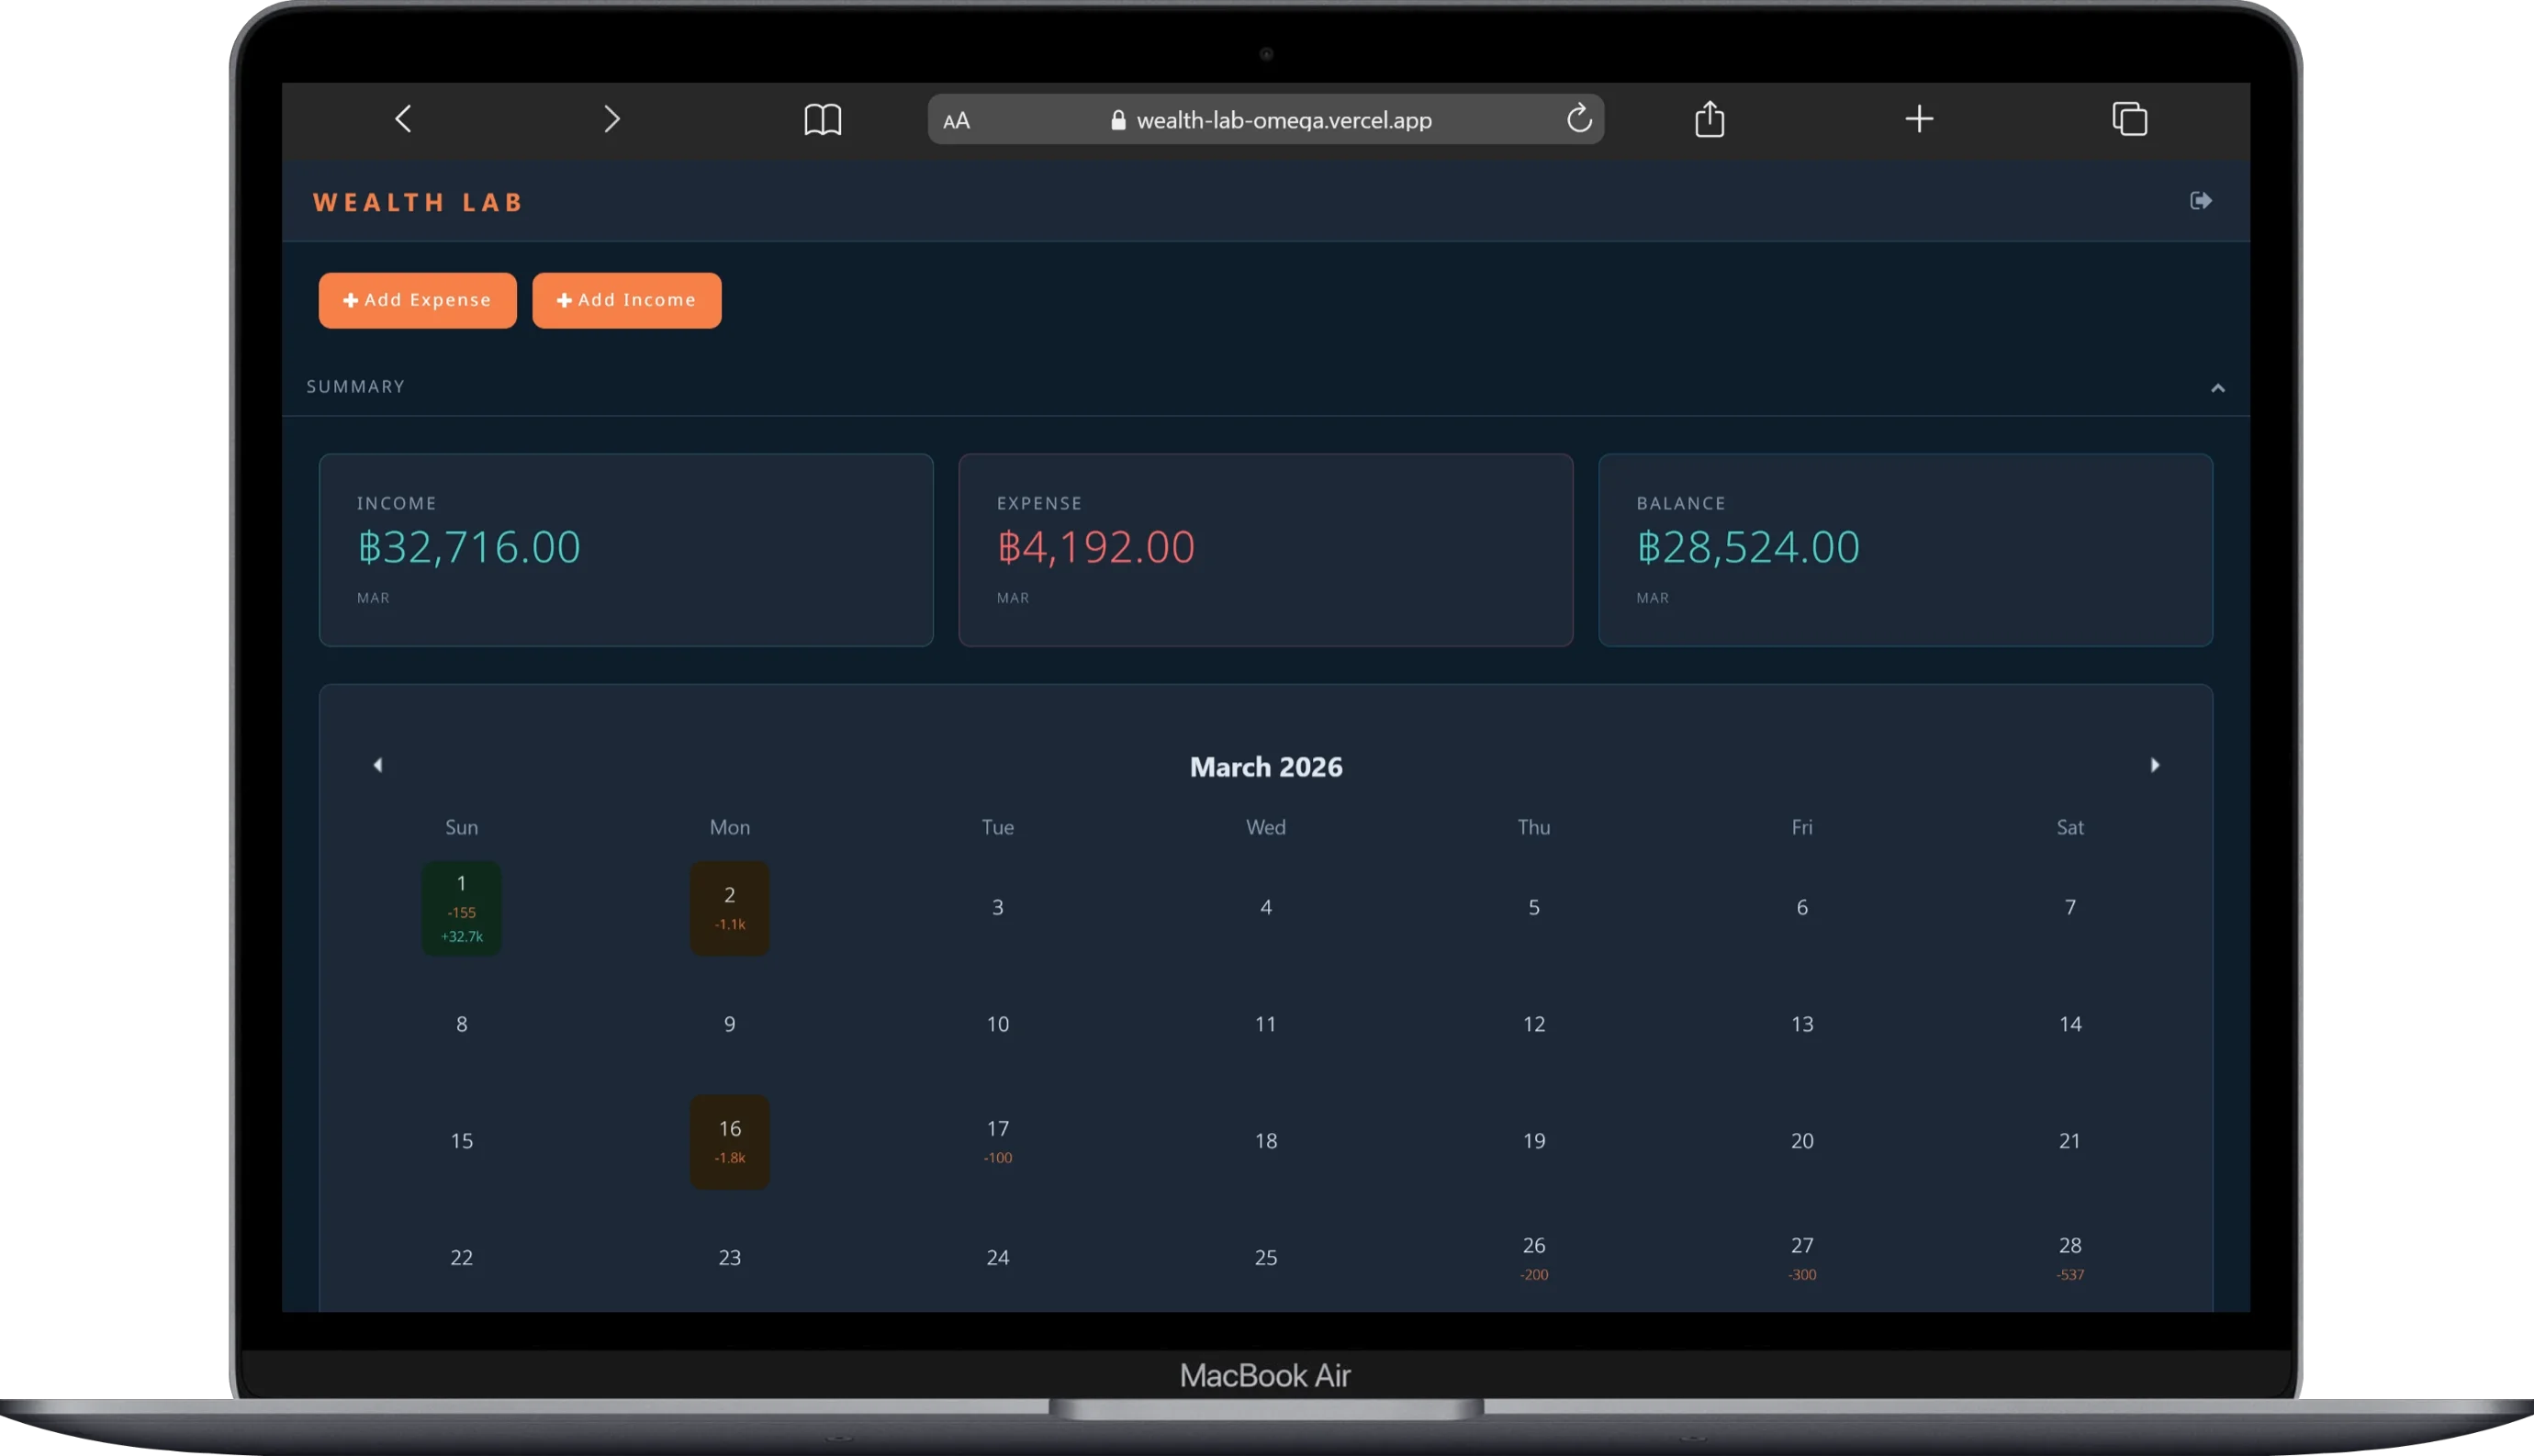Select calendar day 8
Viewport: 2534px width, 1456px height.
click(461, 1024)
